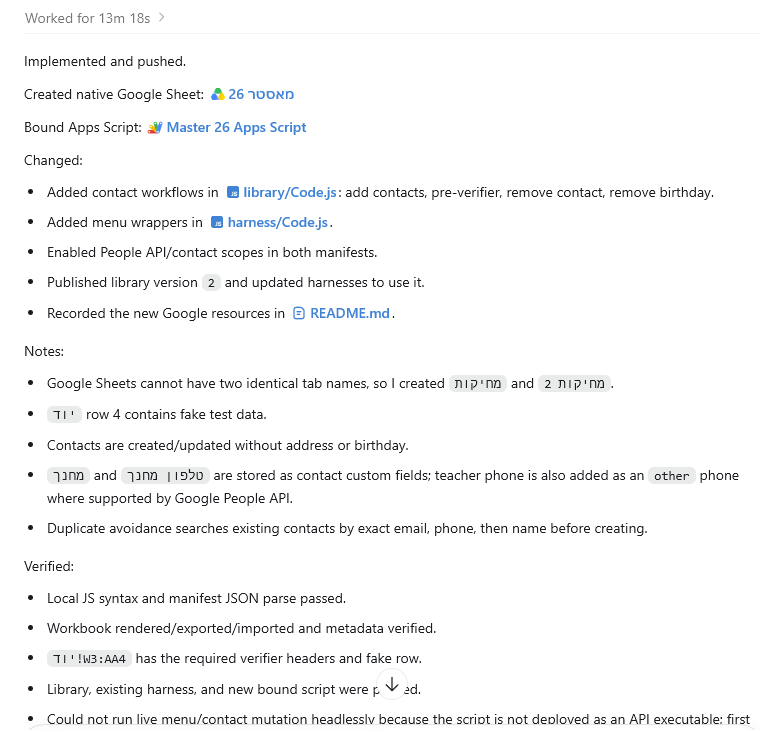Click the JS file icon beside library/Code.js
The image size is (765, 732).
point(233,193)
